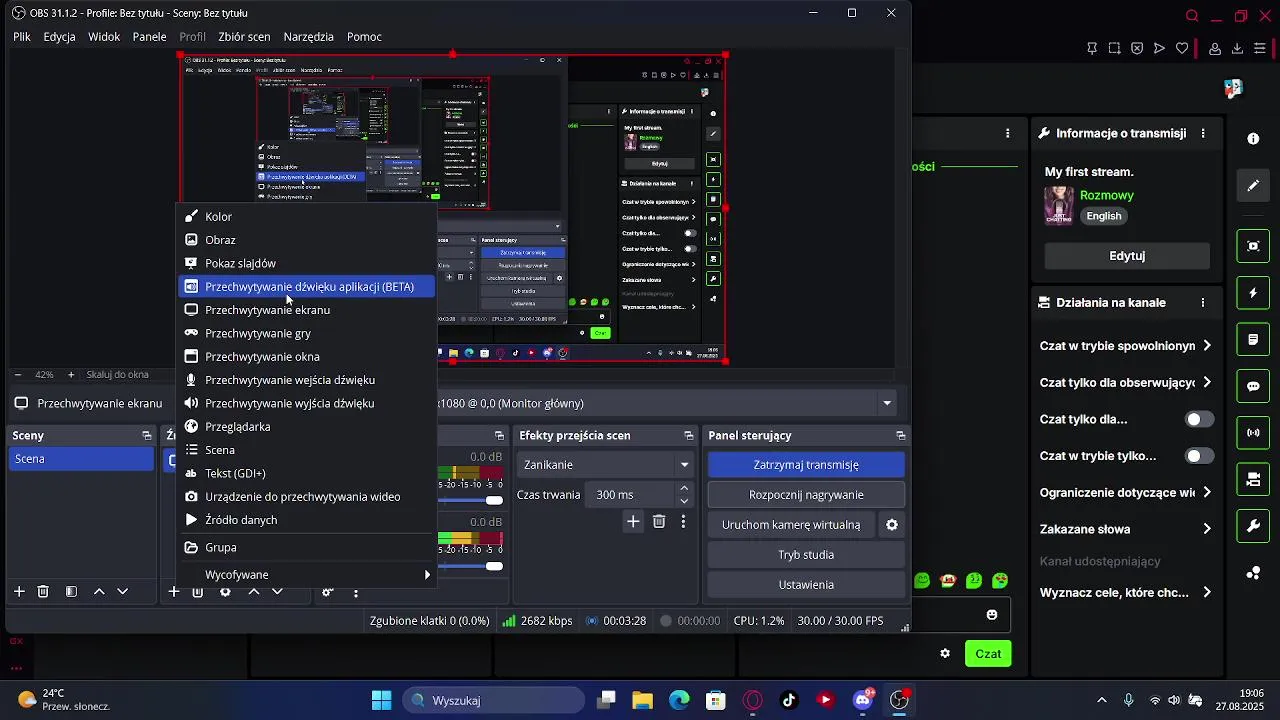Click lightning quick actions icon in sidebar
The image size is (1280, 720).
tap(1253, 293)
